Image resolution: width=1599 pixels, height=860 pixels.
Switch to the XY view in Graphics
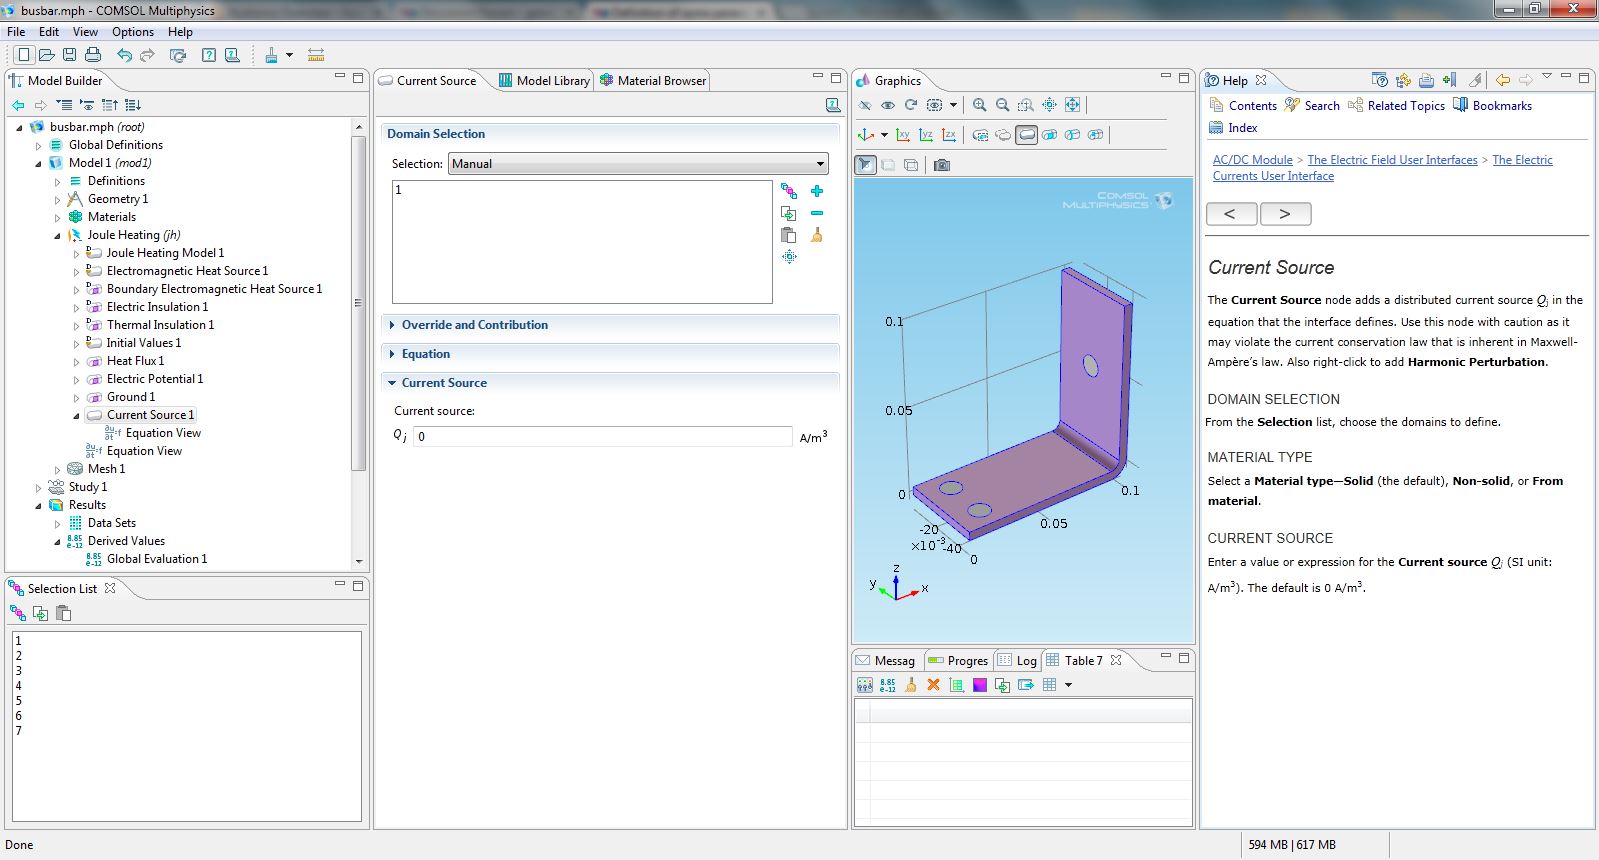point(903,135)
